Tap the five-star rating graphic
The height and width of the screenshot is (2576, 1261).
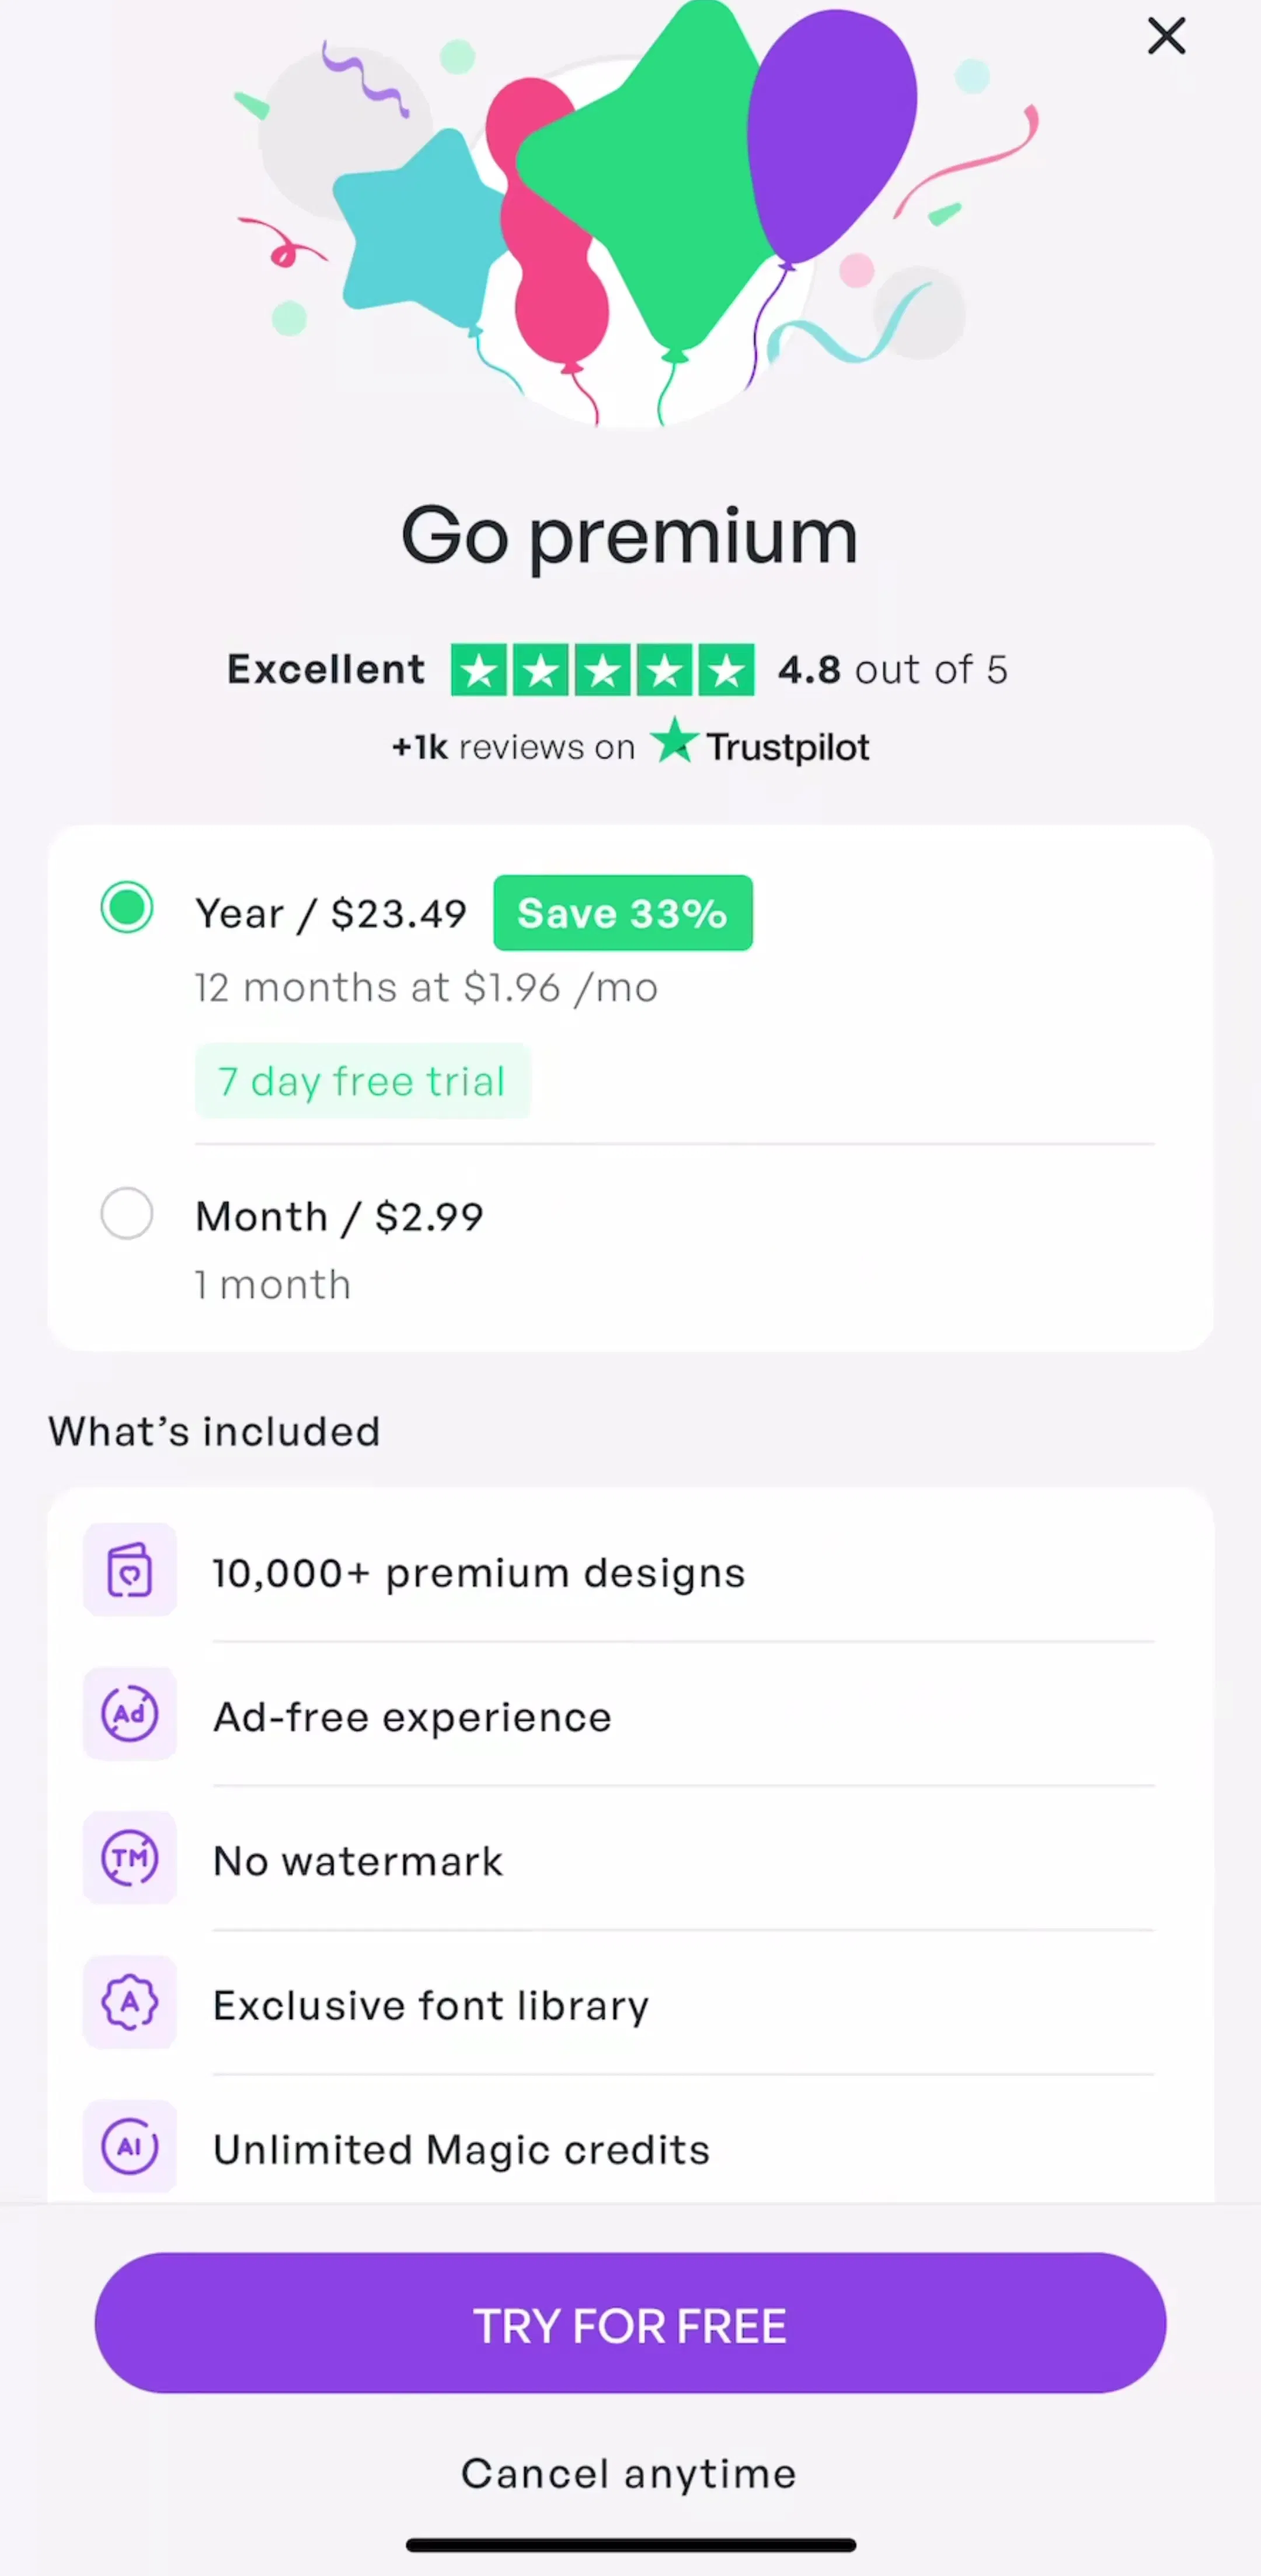point(602,669)
